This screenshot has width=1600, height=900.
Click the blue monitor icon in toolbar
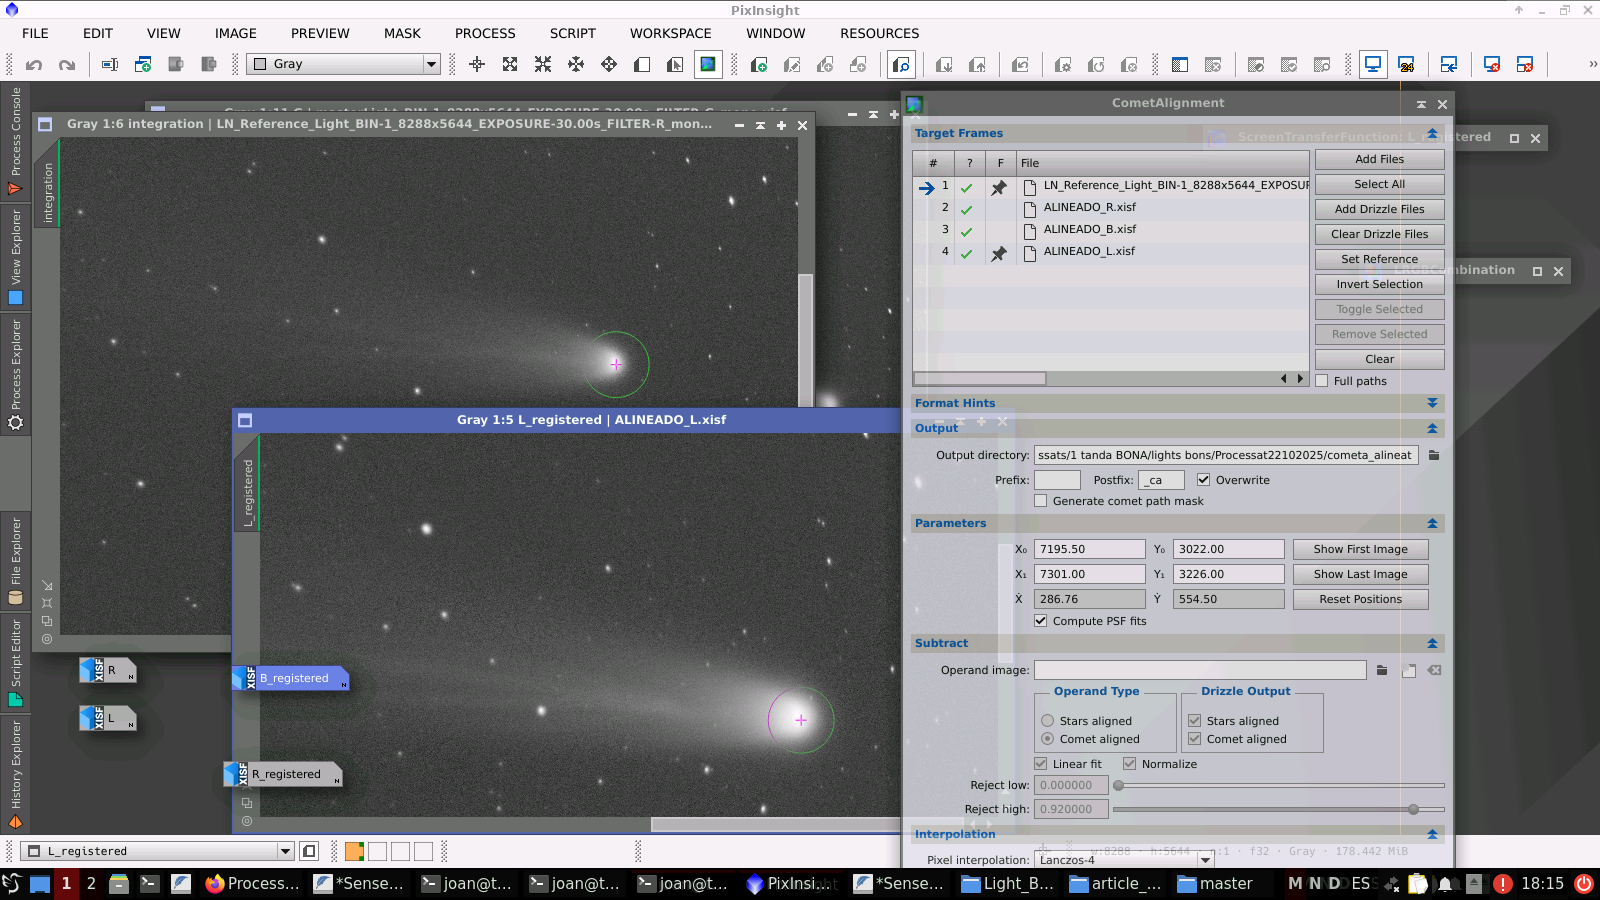tap(1373, 65)
